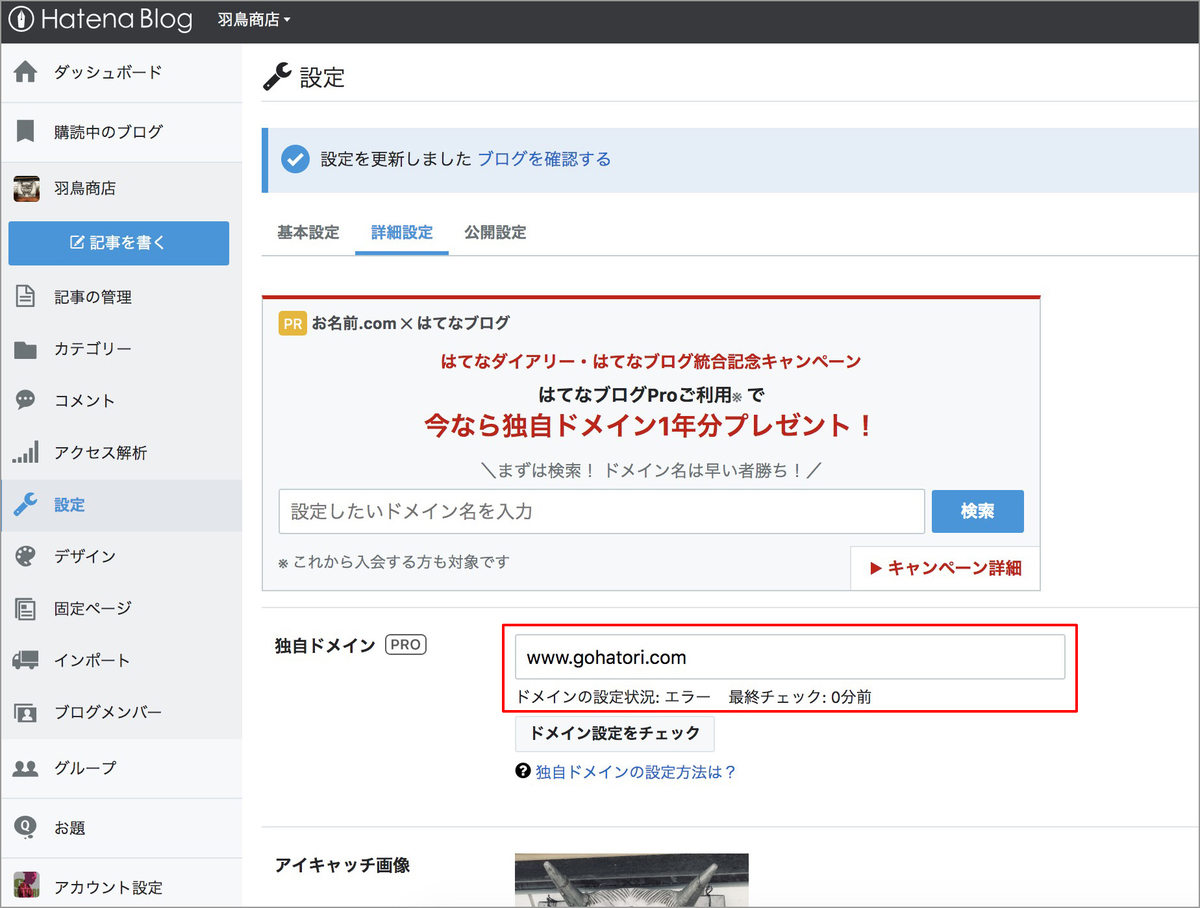The width and height of the screenshot is (1200, 908).
Task: Click the 羽鳥商店 blog thumbnail in sidebar
Action: coord(26,188)
